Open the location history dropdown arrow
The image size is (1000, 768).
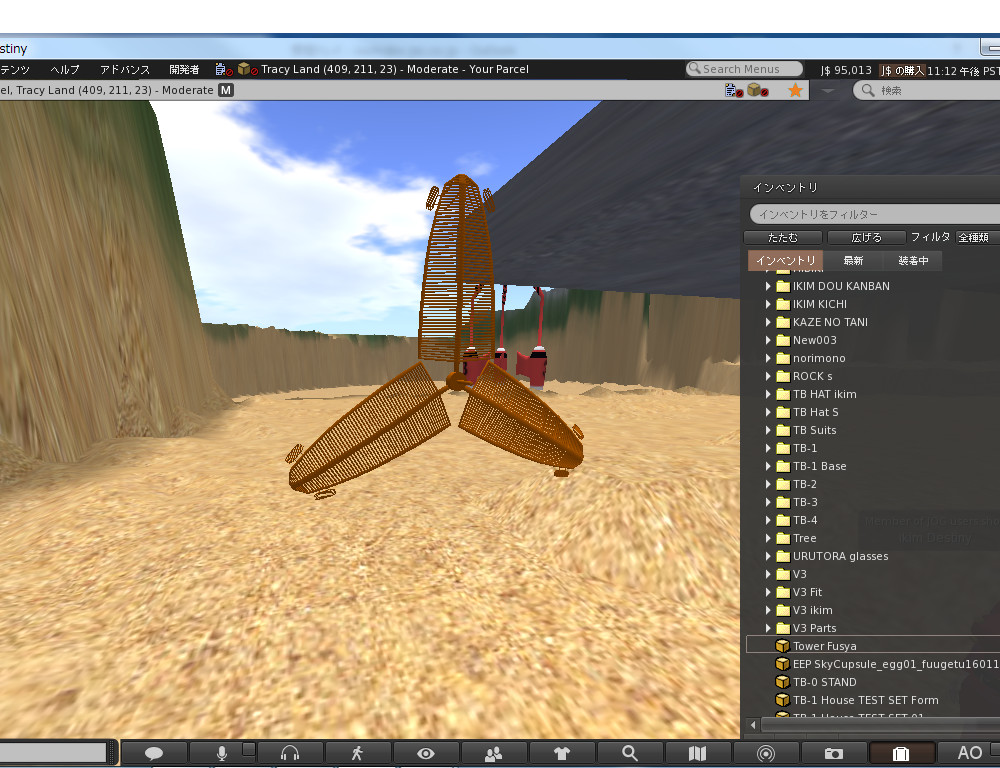[x=827, y=91]
